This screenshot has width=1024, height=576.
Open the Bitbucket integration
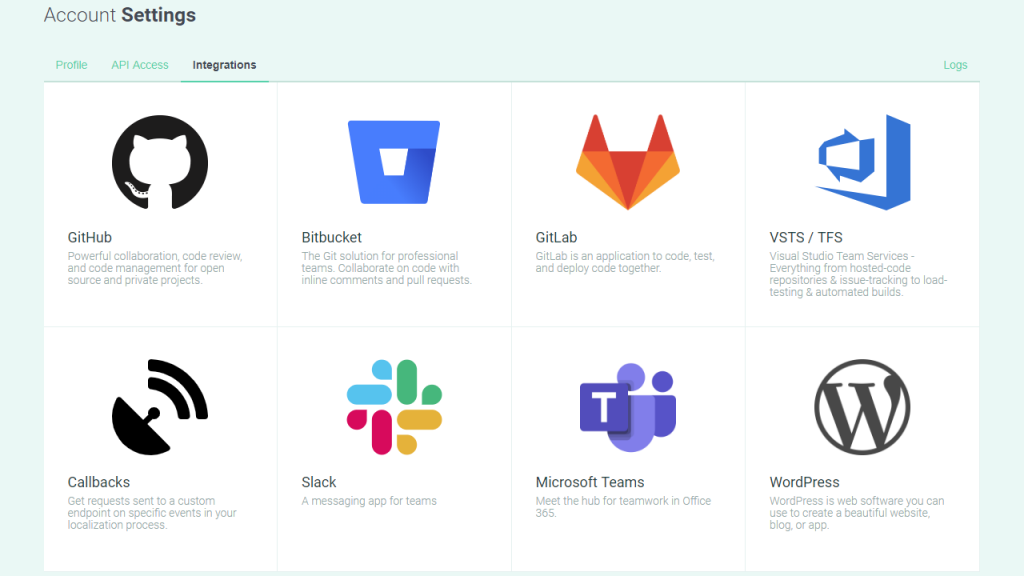tap(330, 237)
